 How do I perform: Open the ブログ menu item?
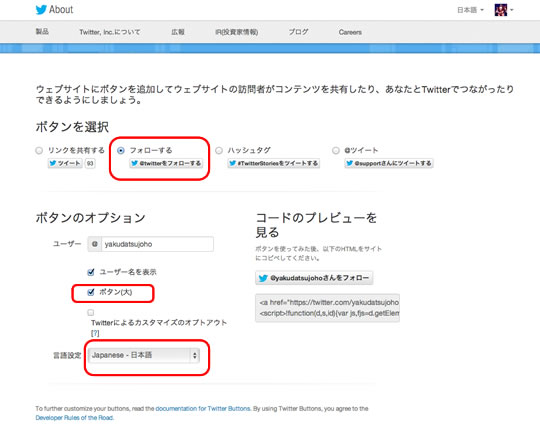298,32
